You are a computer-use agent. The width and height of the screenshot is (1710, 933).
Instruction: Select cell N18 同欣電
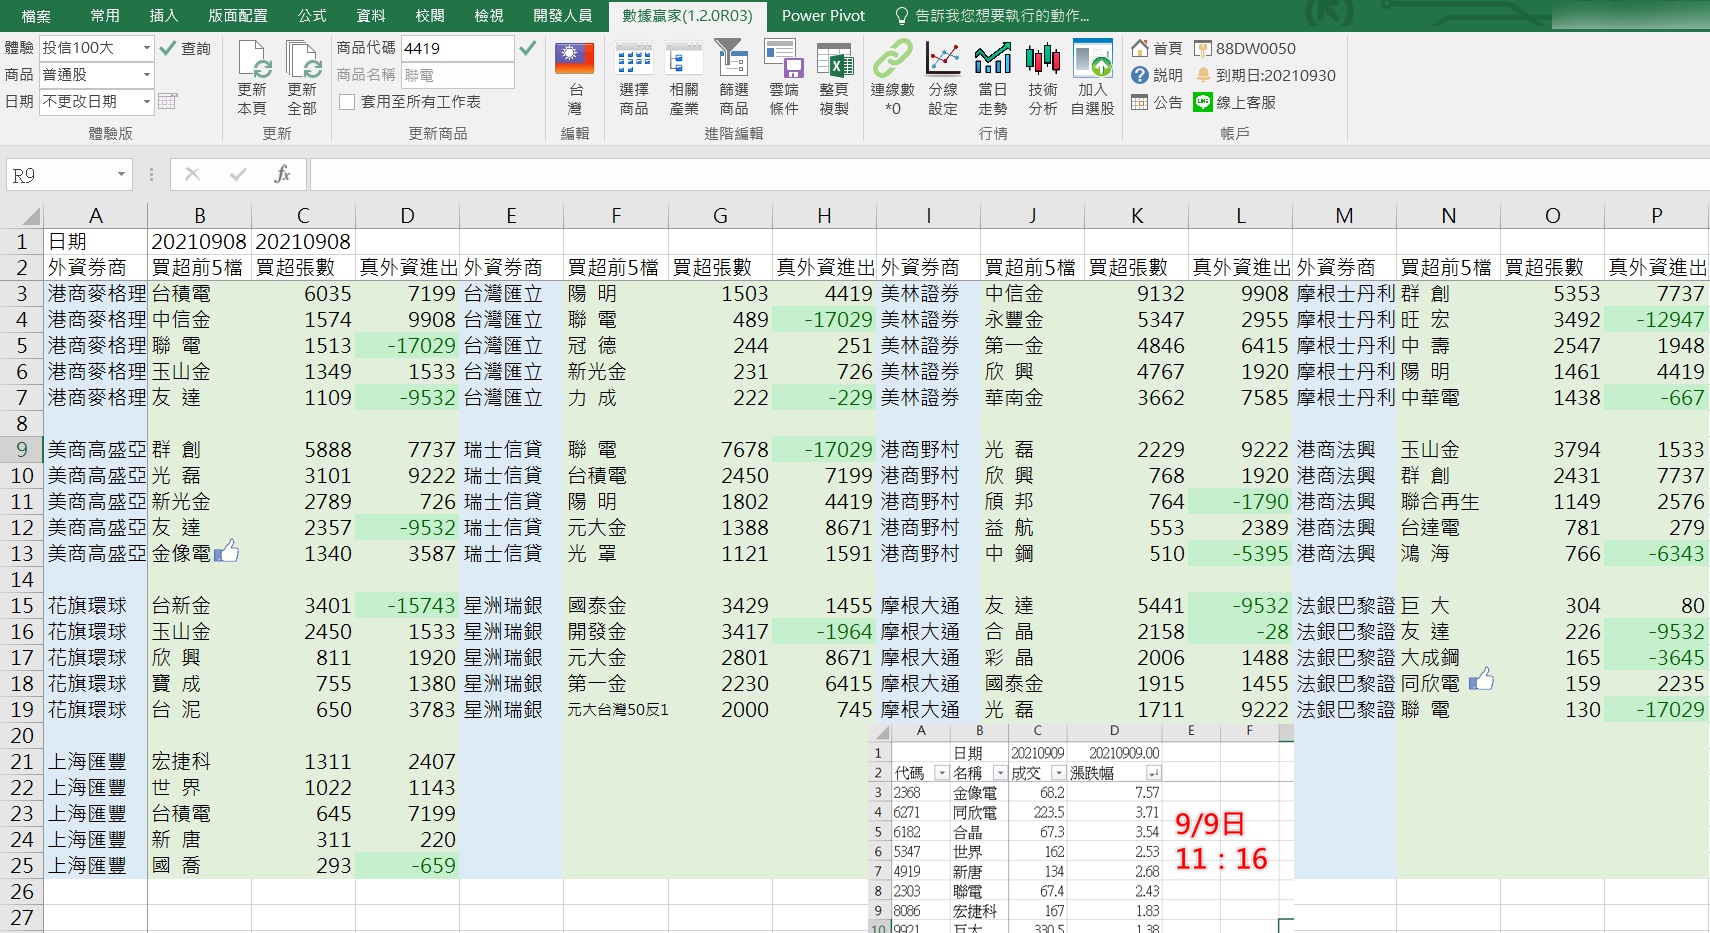point(1448,683)
